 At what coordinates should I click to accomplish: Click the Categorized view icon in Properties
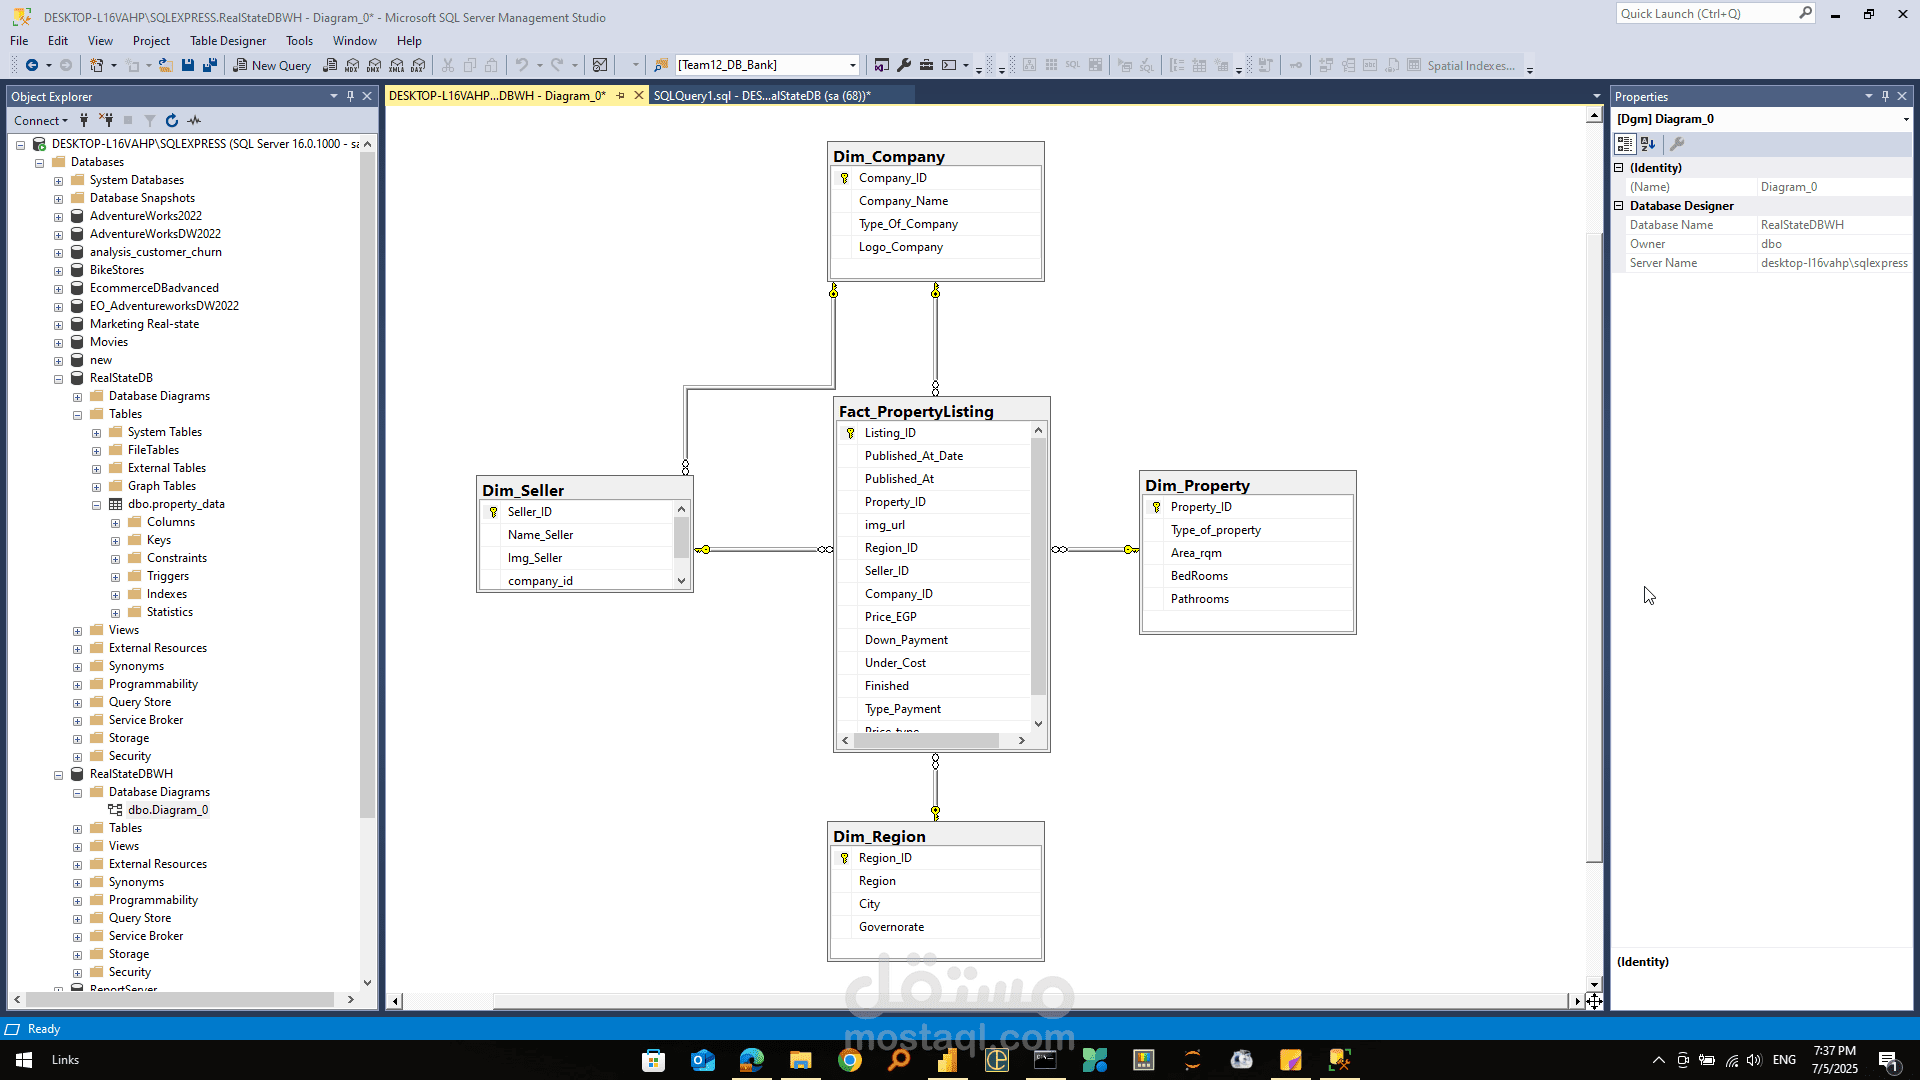pos(1625,144)
